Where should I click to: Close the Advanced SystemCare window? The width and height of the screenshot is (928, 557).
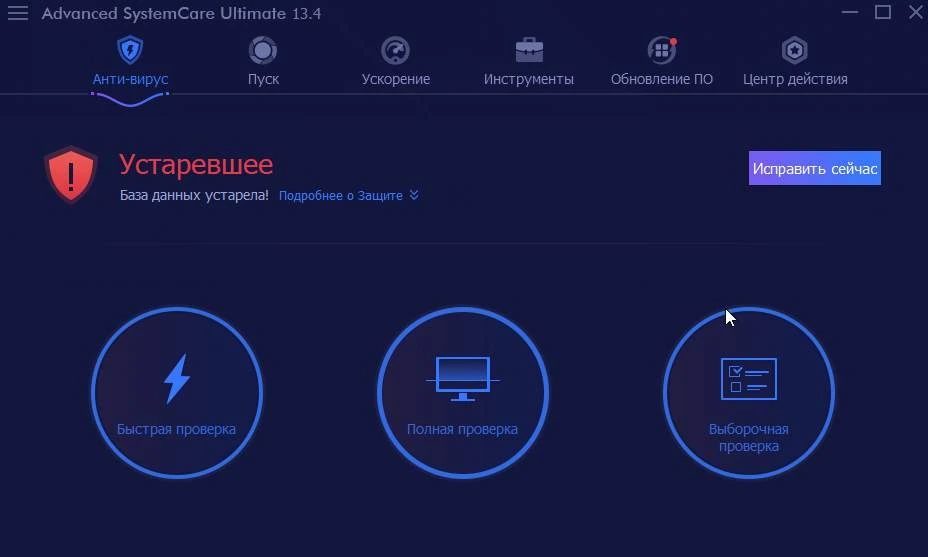coord(916,12)
